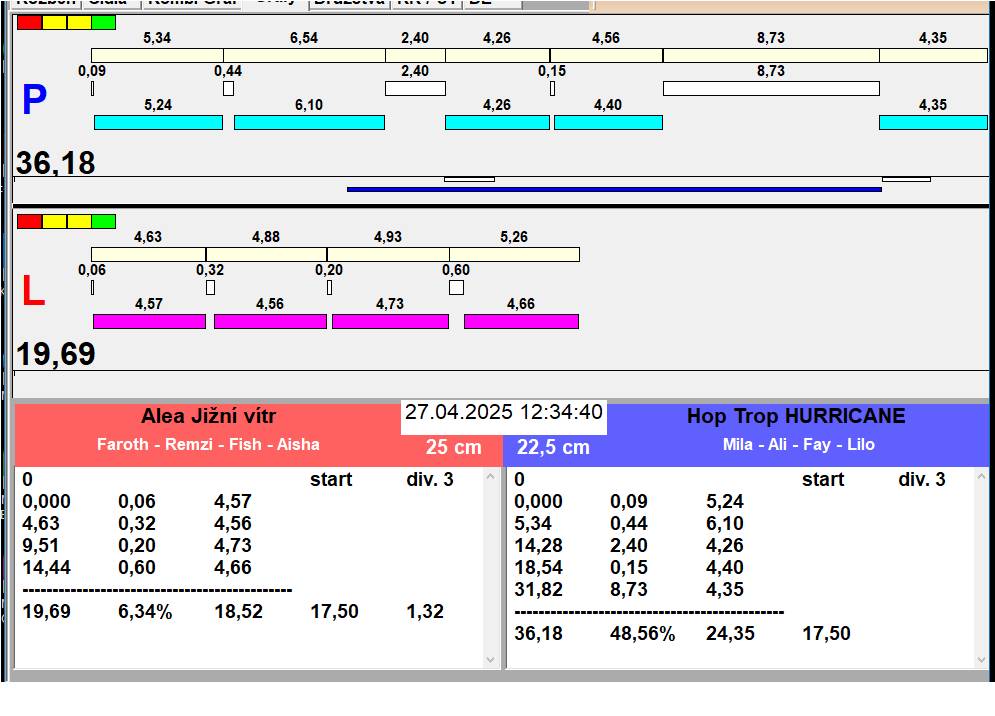Click the cream segment labeled 5,34
This screenshot has width=995, height=716.
click(x=157, y=55)
